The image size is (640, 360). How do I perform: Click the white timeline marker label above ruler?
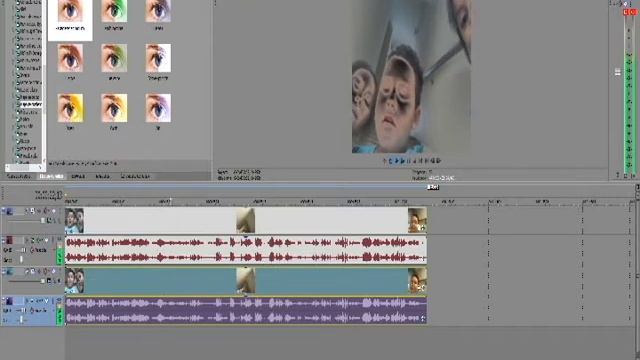click(x=433, y=187)
